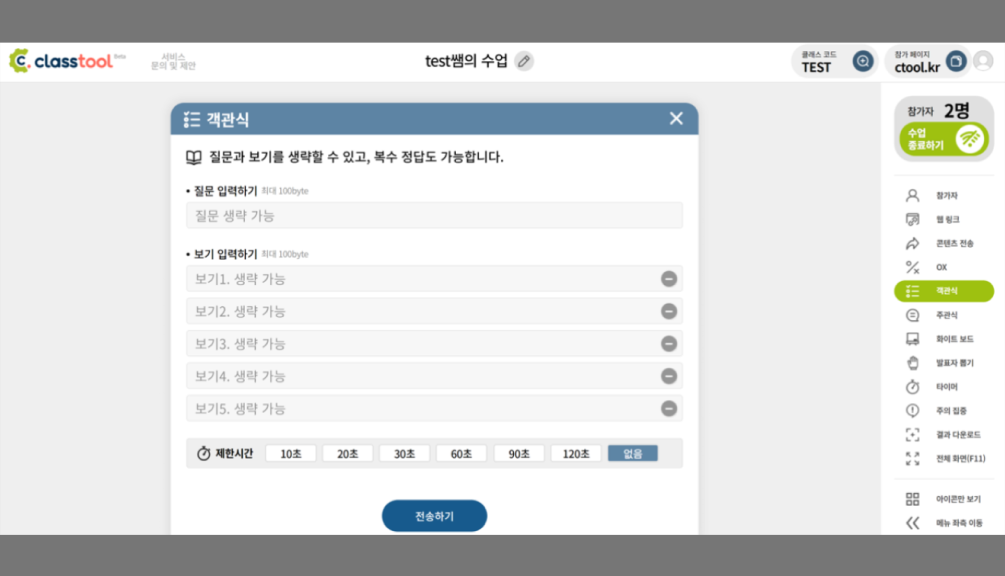This screenshot has width=1005, height=576.
Task: Remove answer option 보기1
Action: tap(669, 279)
